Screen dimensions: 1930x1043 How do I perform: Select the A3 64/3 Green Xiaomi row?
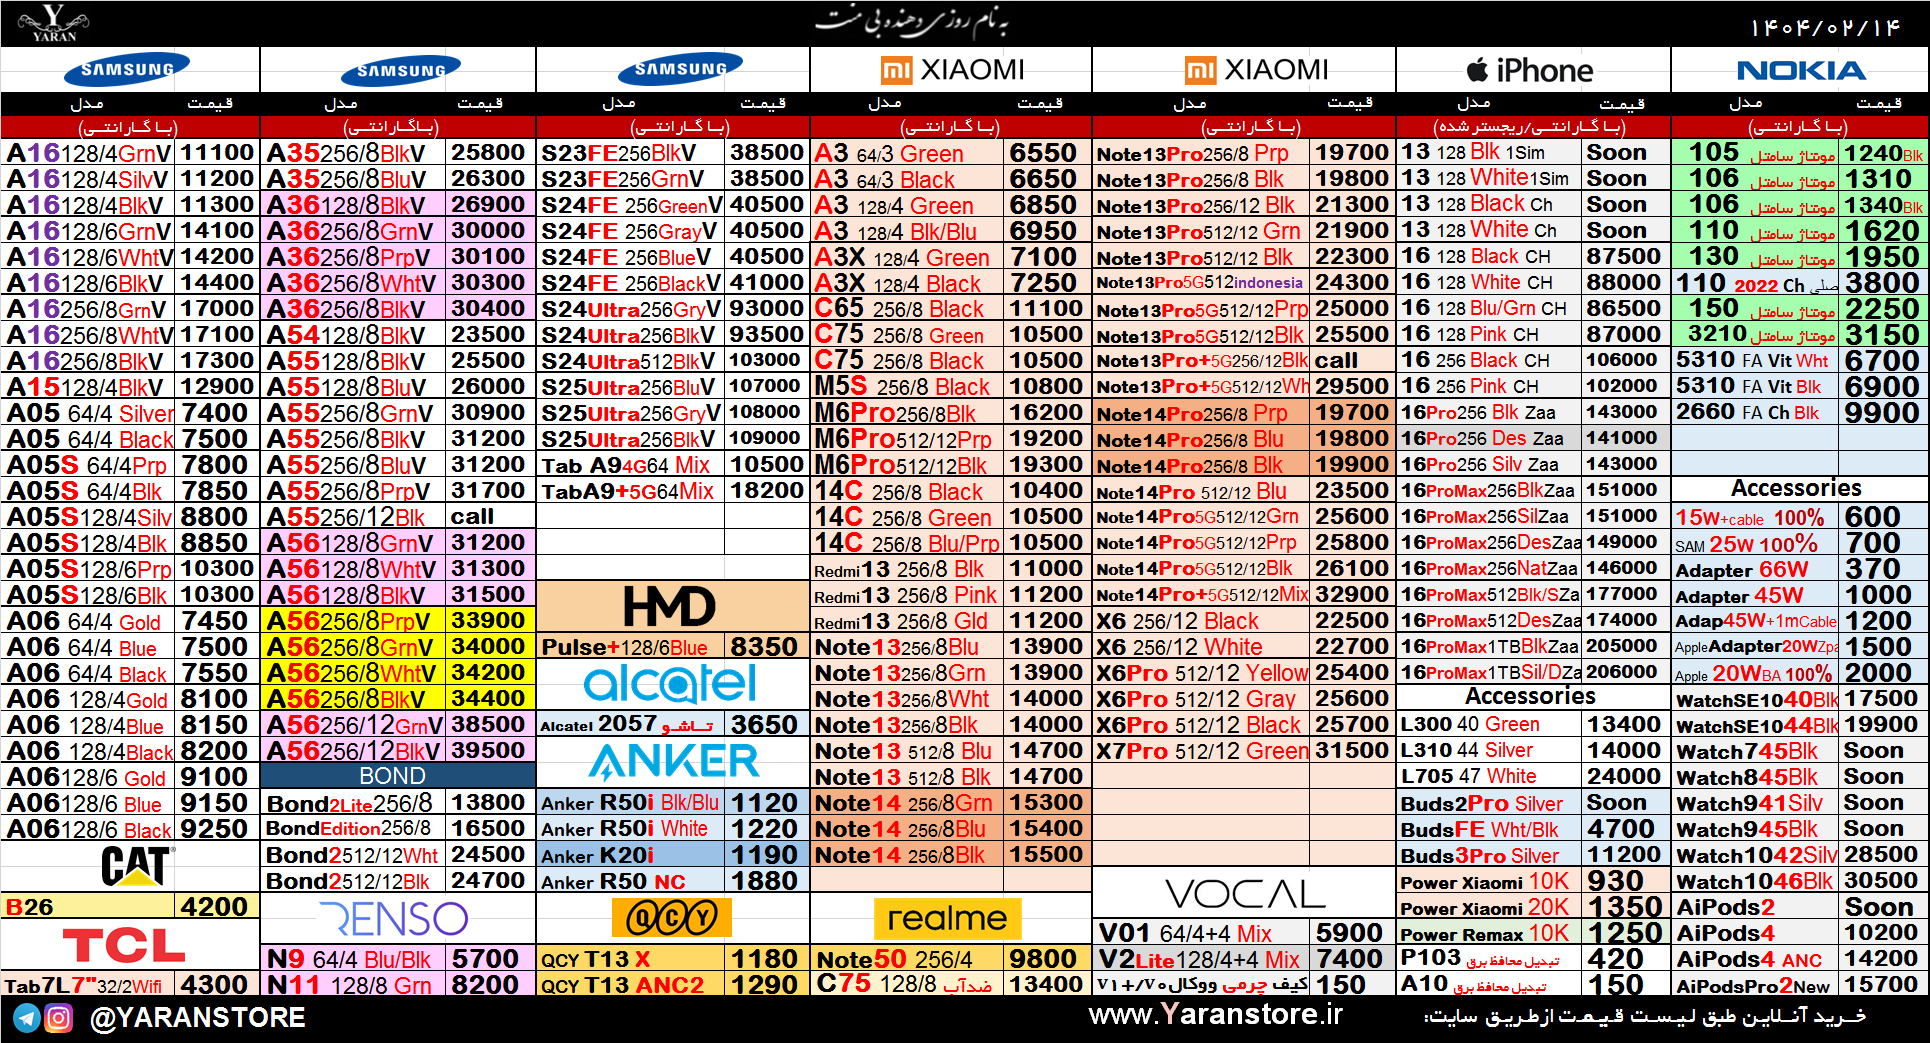click(x=950, y=152)
